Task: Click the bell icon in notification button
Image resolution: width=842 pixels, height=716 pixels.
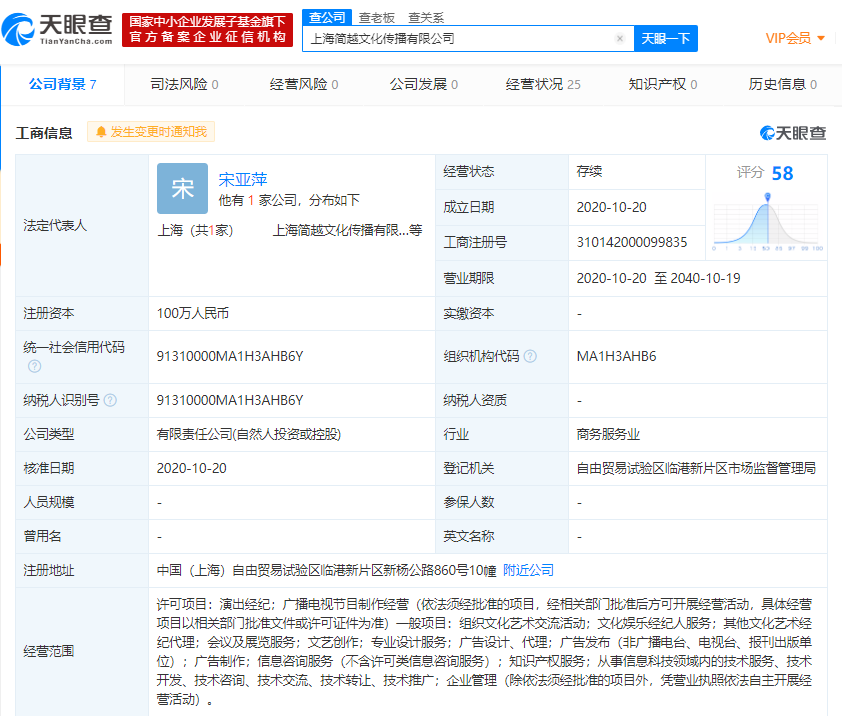Action: (100, 132)
